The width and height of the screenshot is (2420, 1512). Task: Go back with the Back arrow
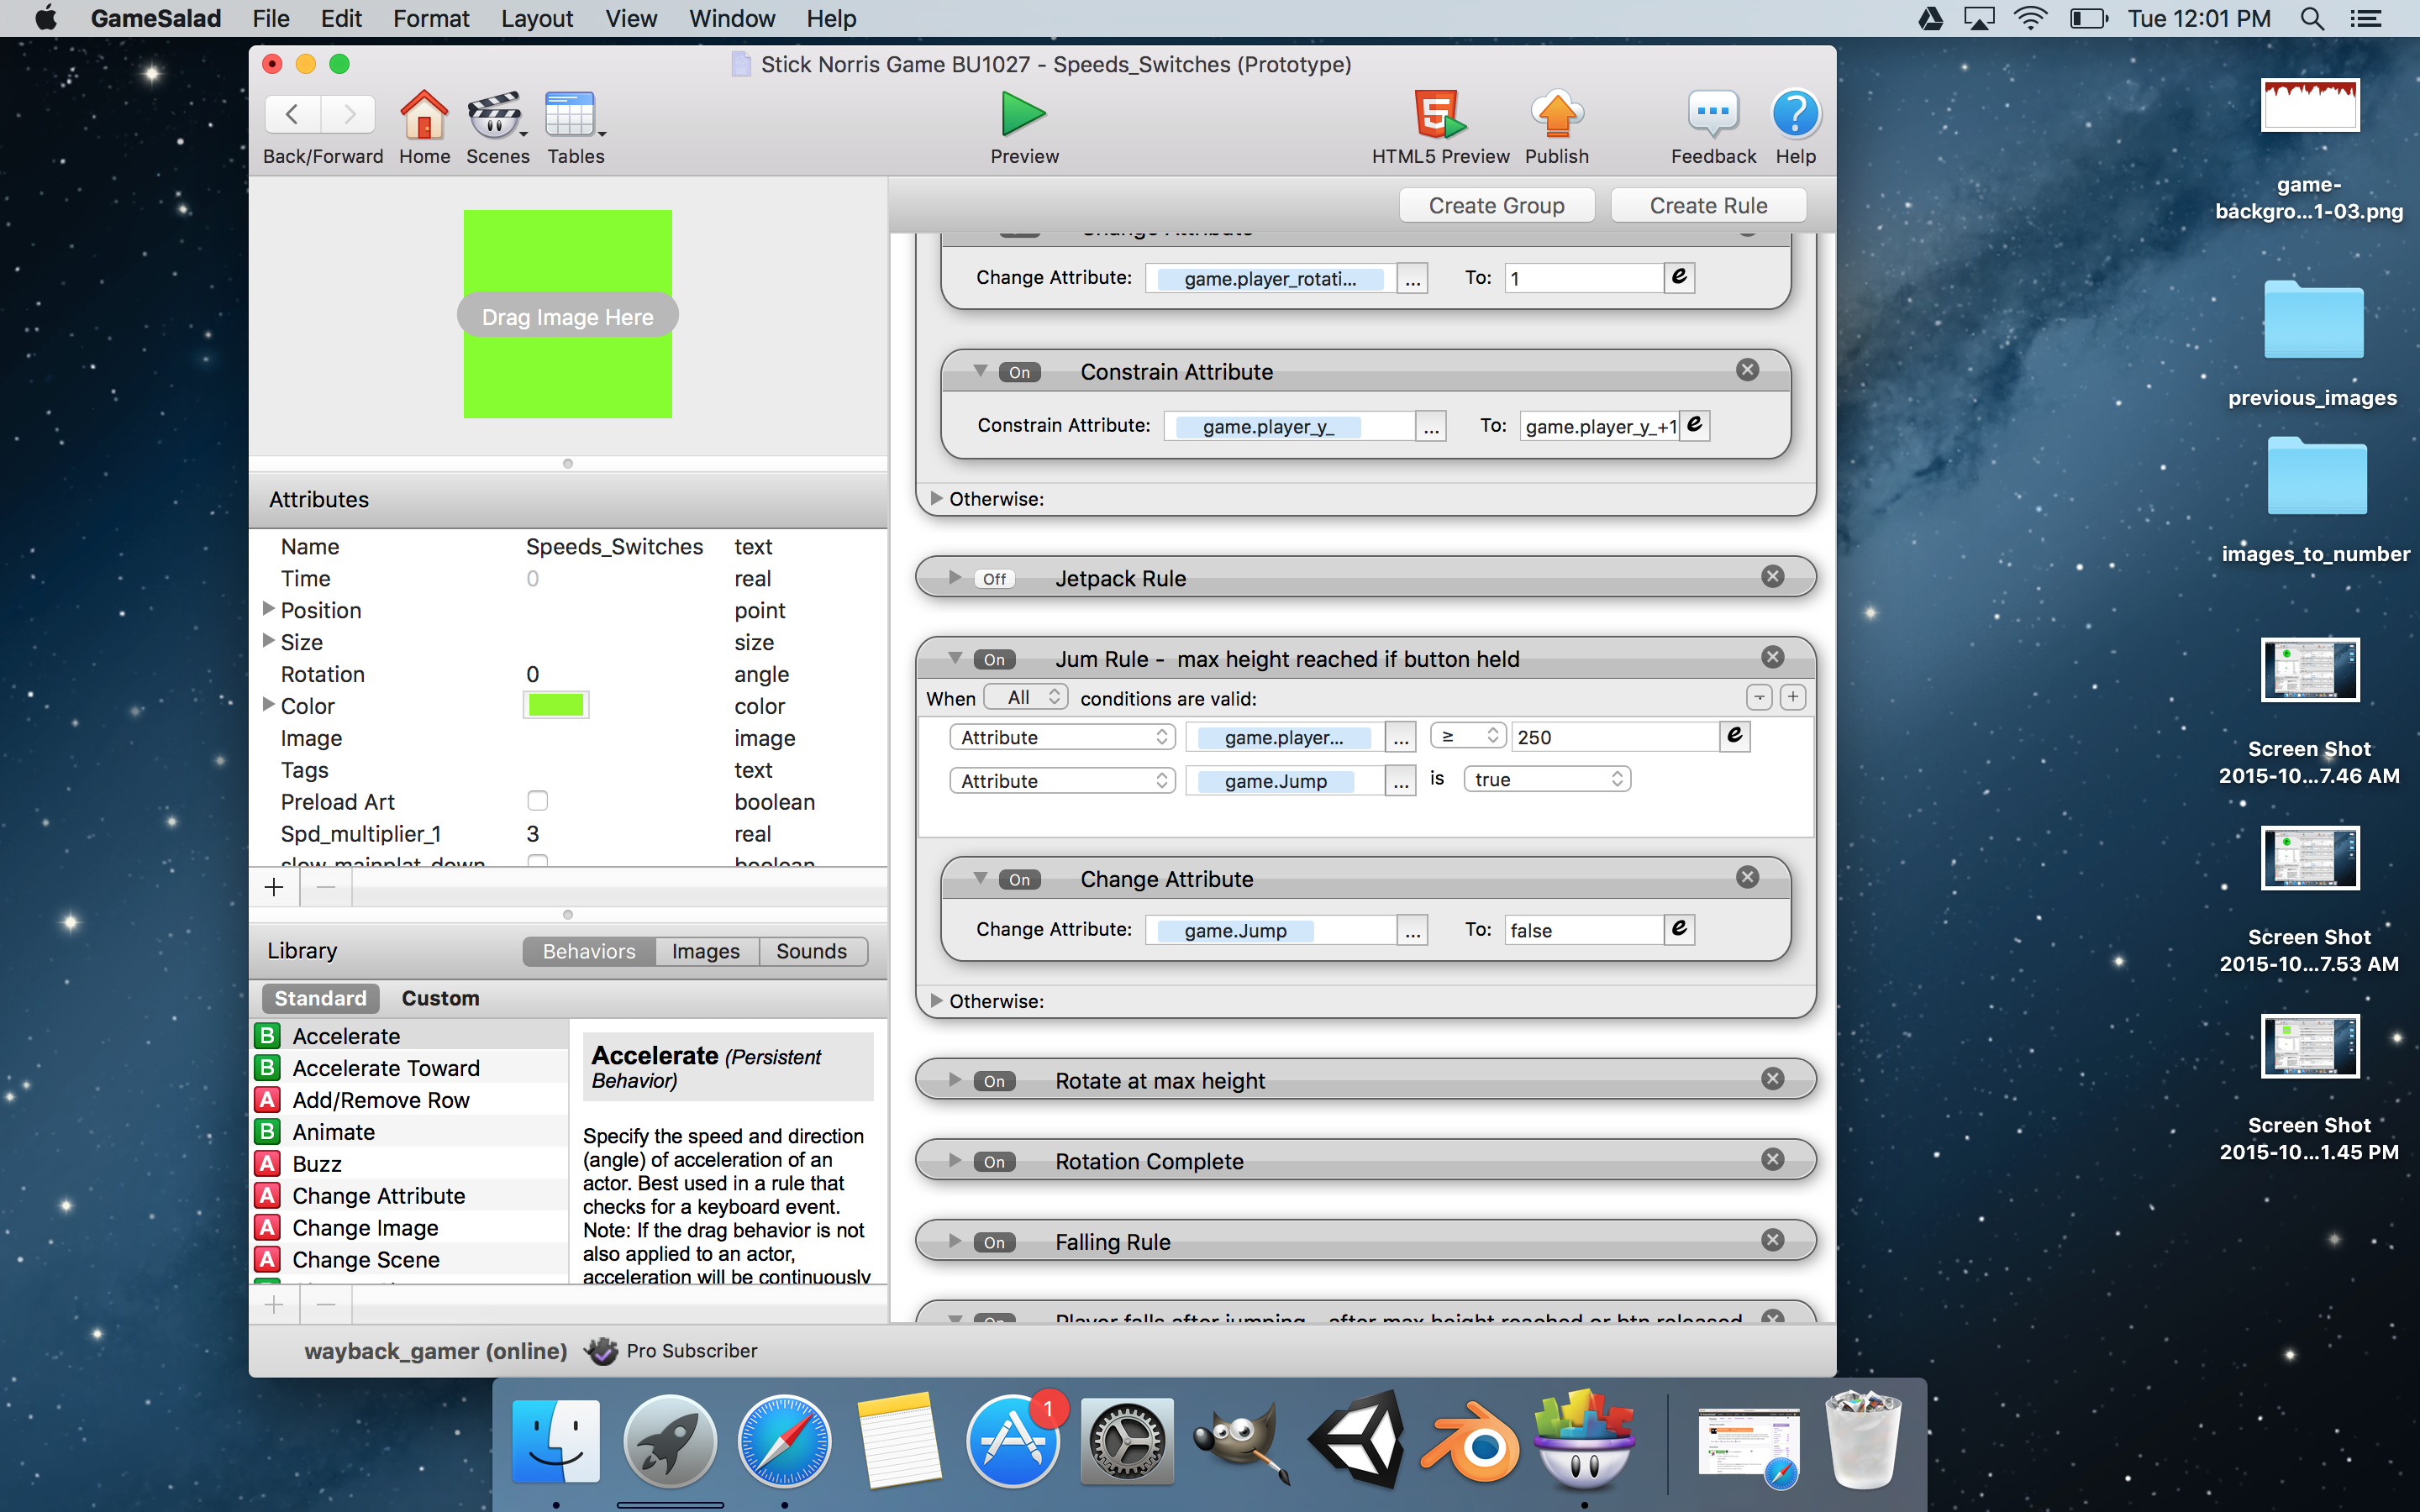(x=292, y=115)
